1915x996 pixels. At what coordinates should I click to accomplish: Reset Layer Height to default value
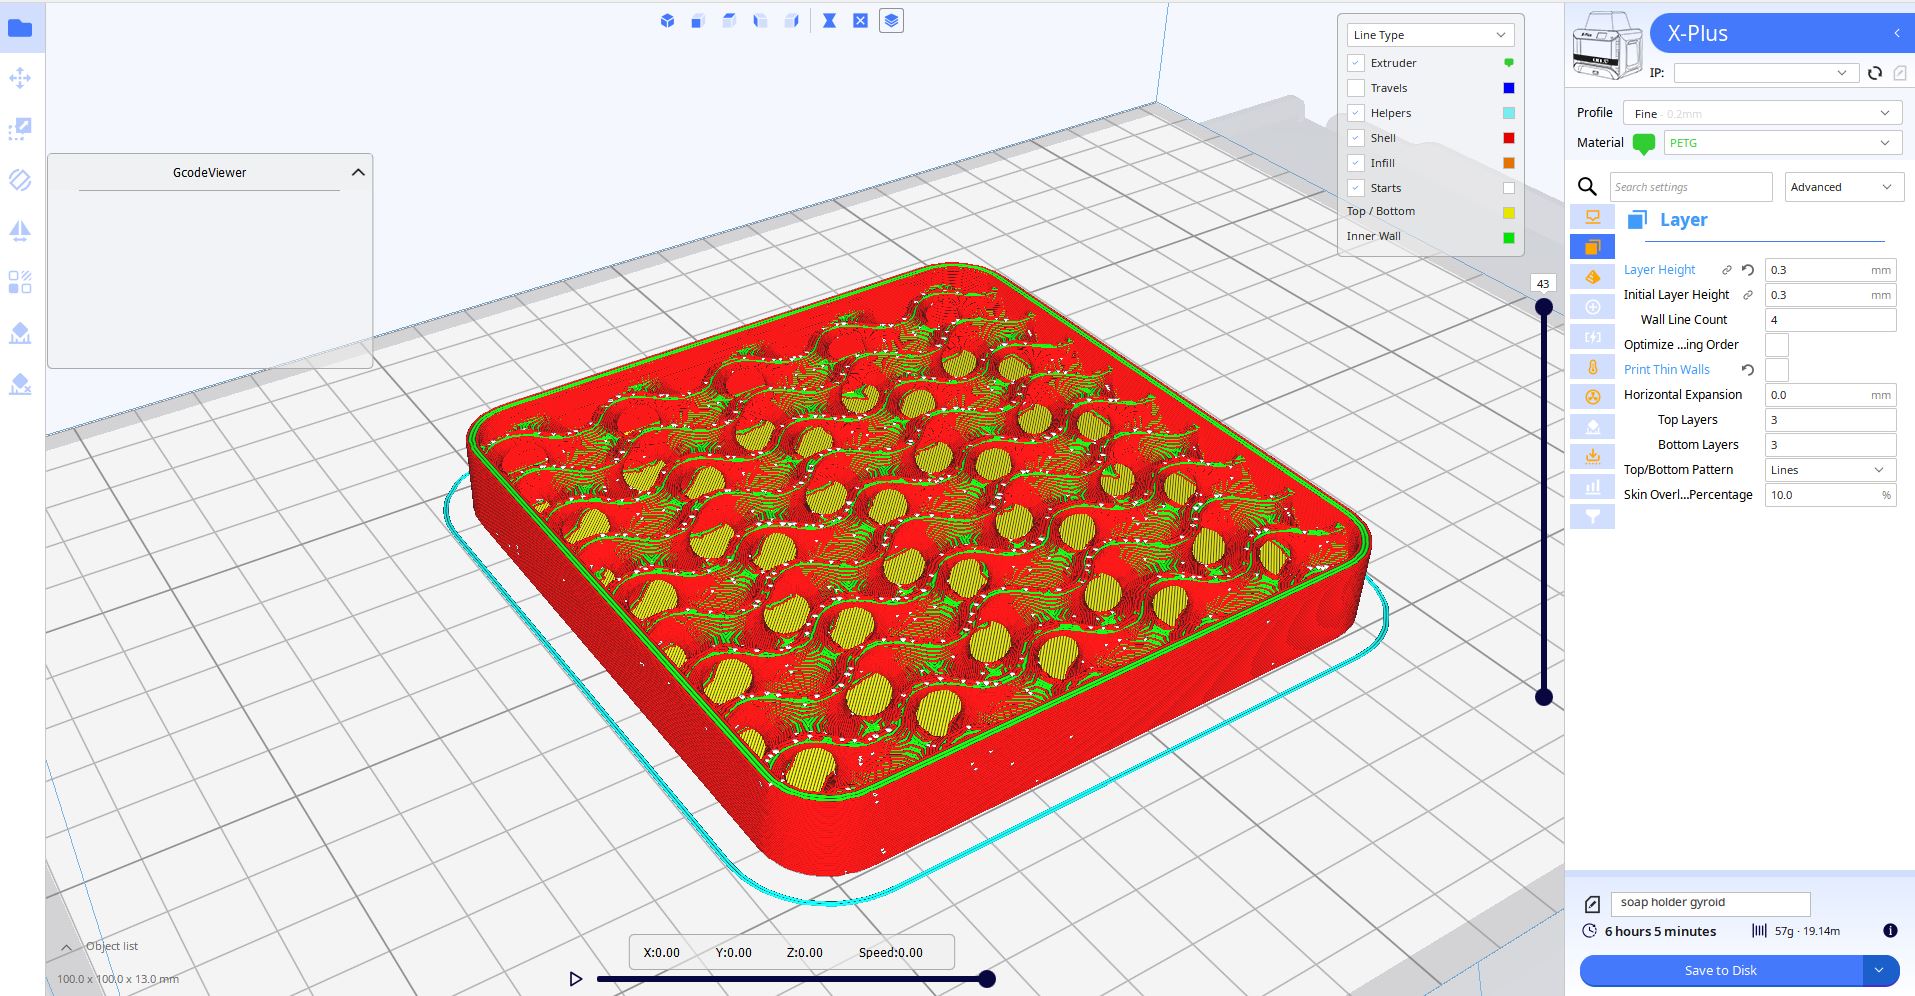click(x=1748, y=270)
